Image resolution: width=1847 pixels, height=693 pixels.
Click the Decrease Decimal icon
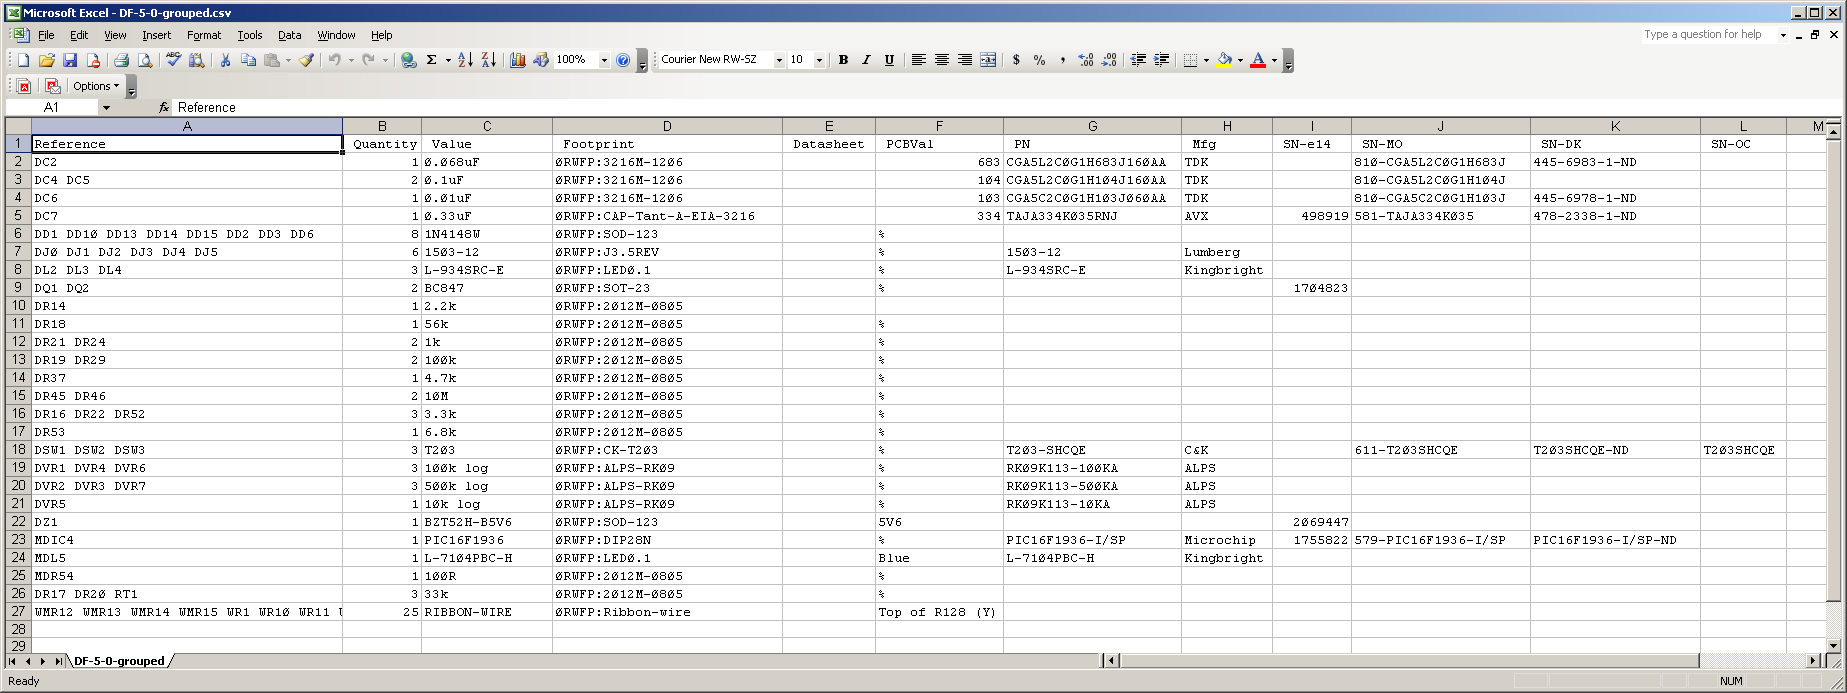[1110, 60]
